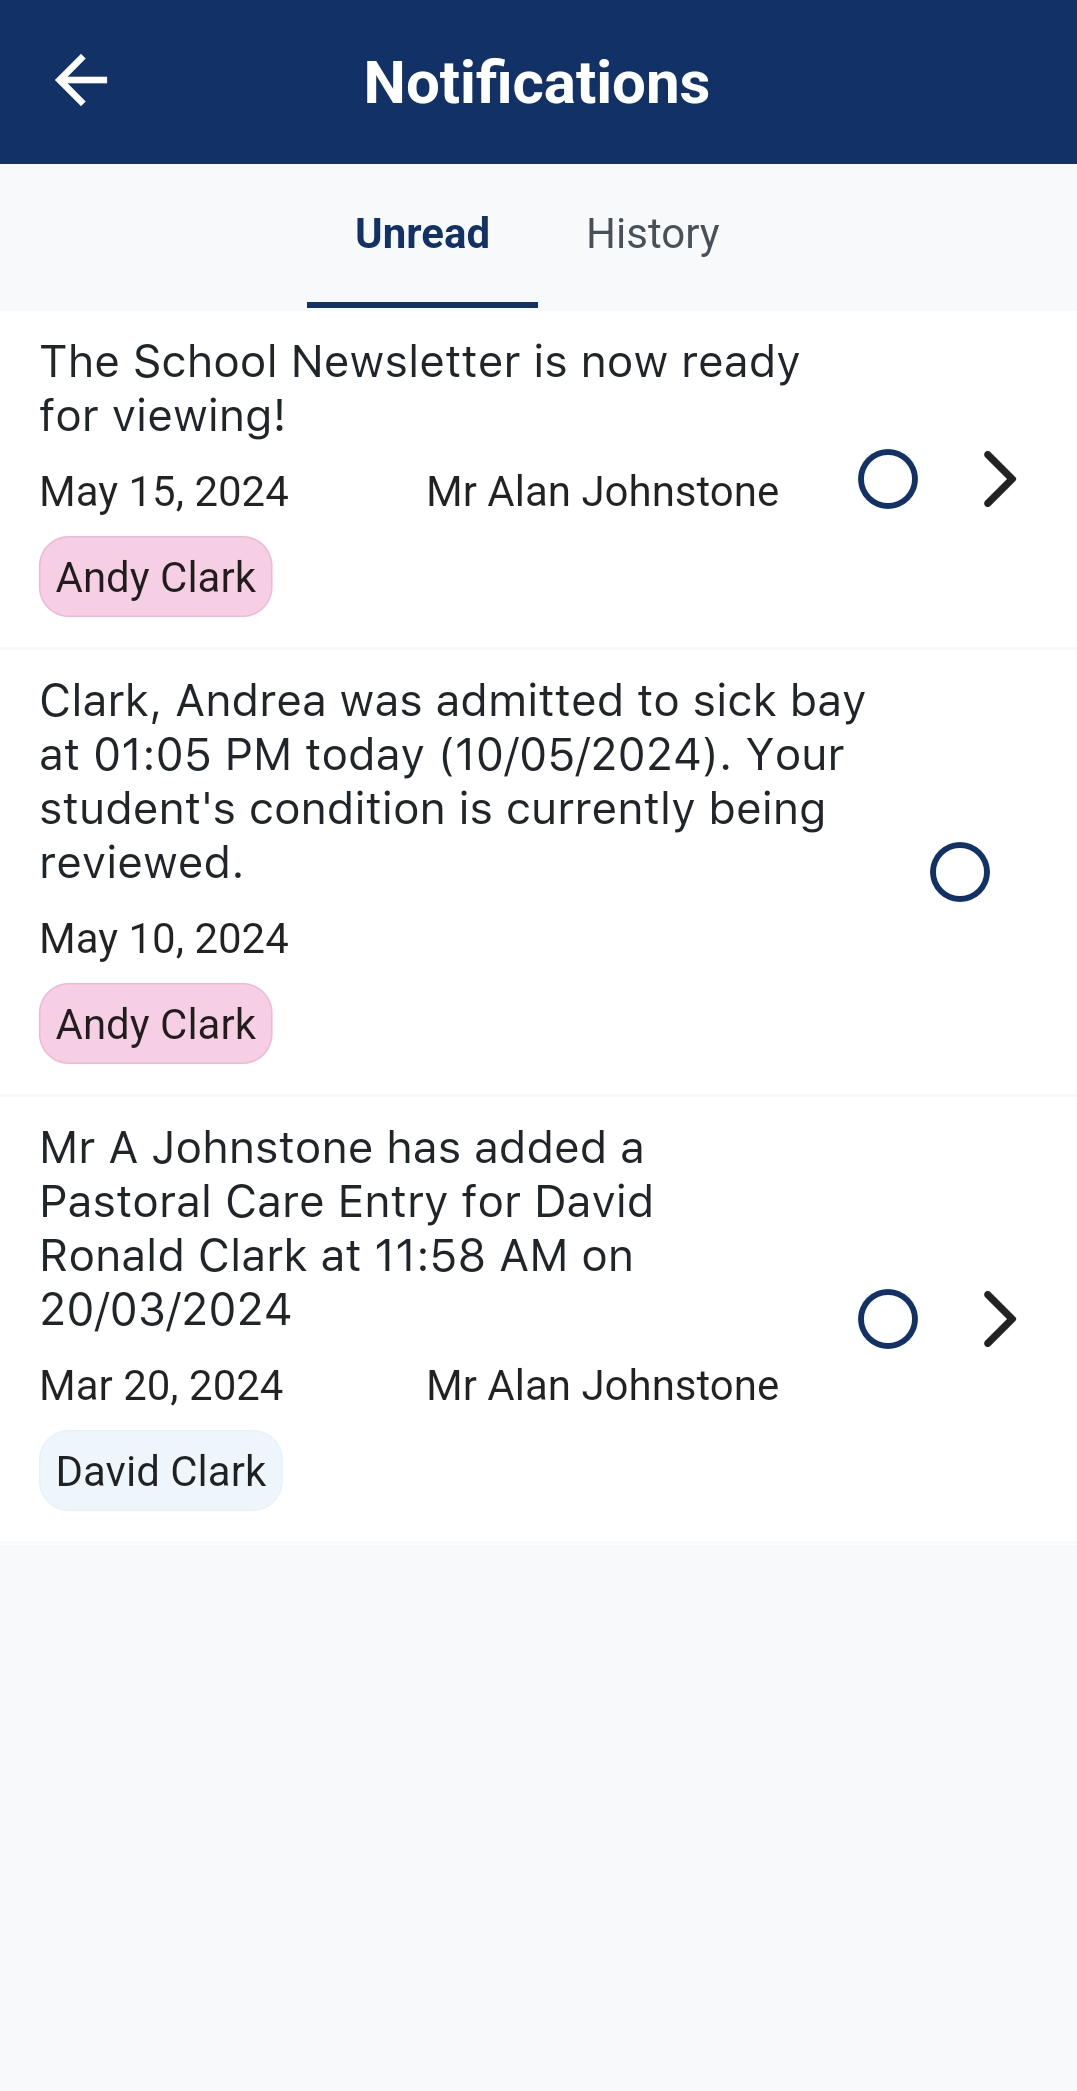Open the Pastoral Care Entry notification via its chevron
The image size is (1077, 2091).
click(x=999, y=1319)
